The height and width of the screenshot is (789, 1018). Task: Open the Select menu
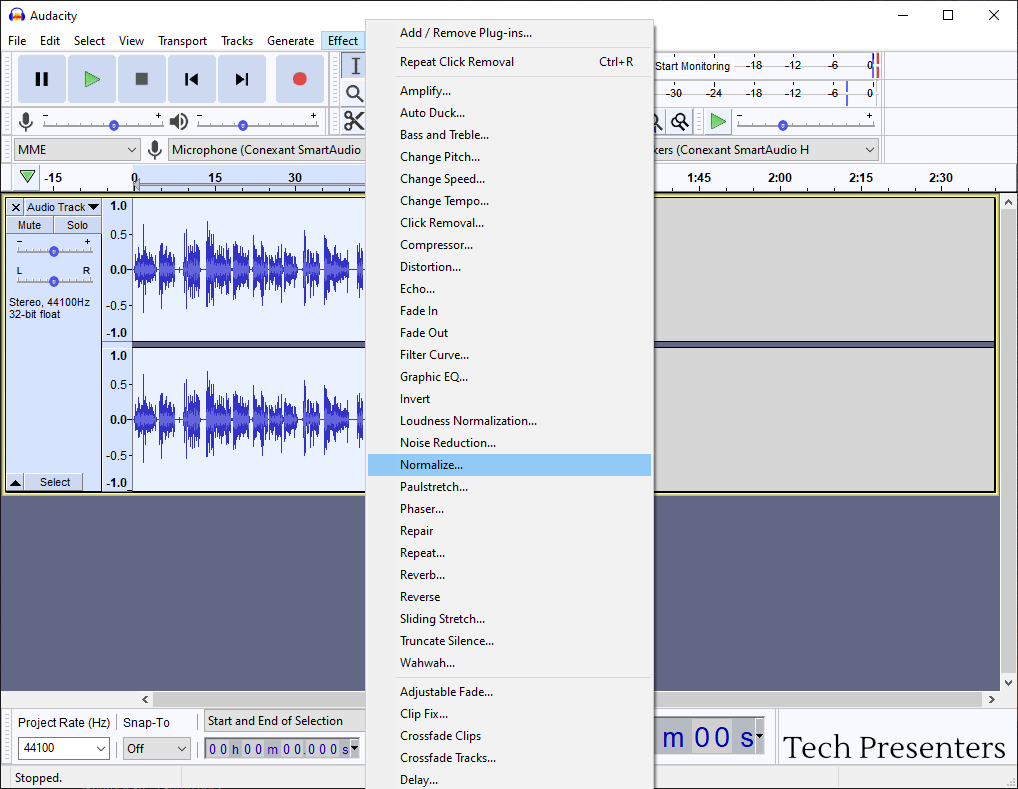point(90,41)
